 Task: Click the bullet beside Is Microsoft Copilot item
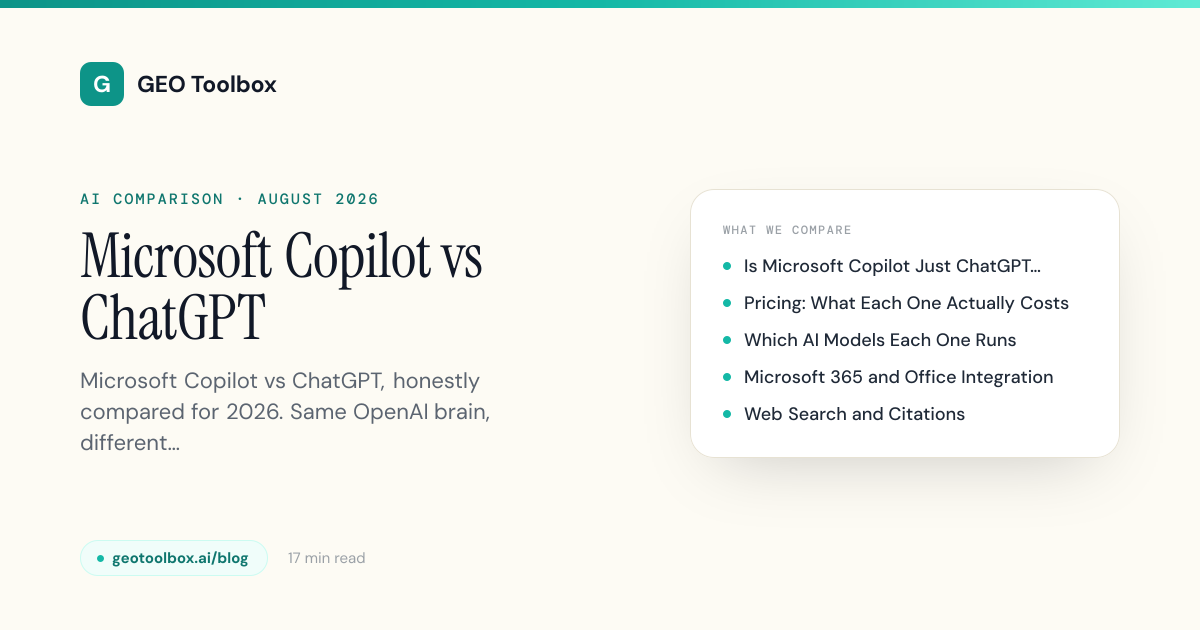click(727, 266)
